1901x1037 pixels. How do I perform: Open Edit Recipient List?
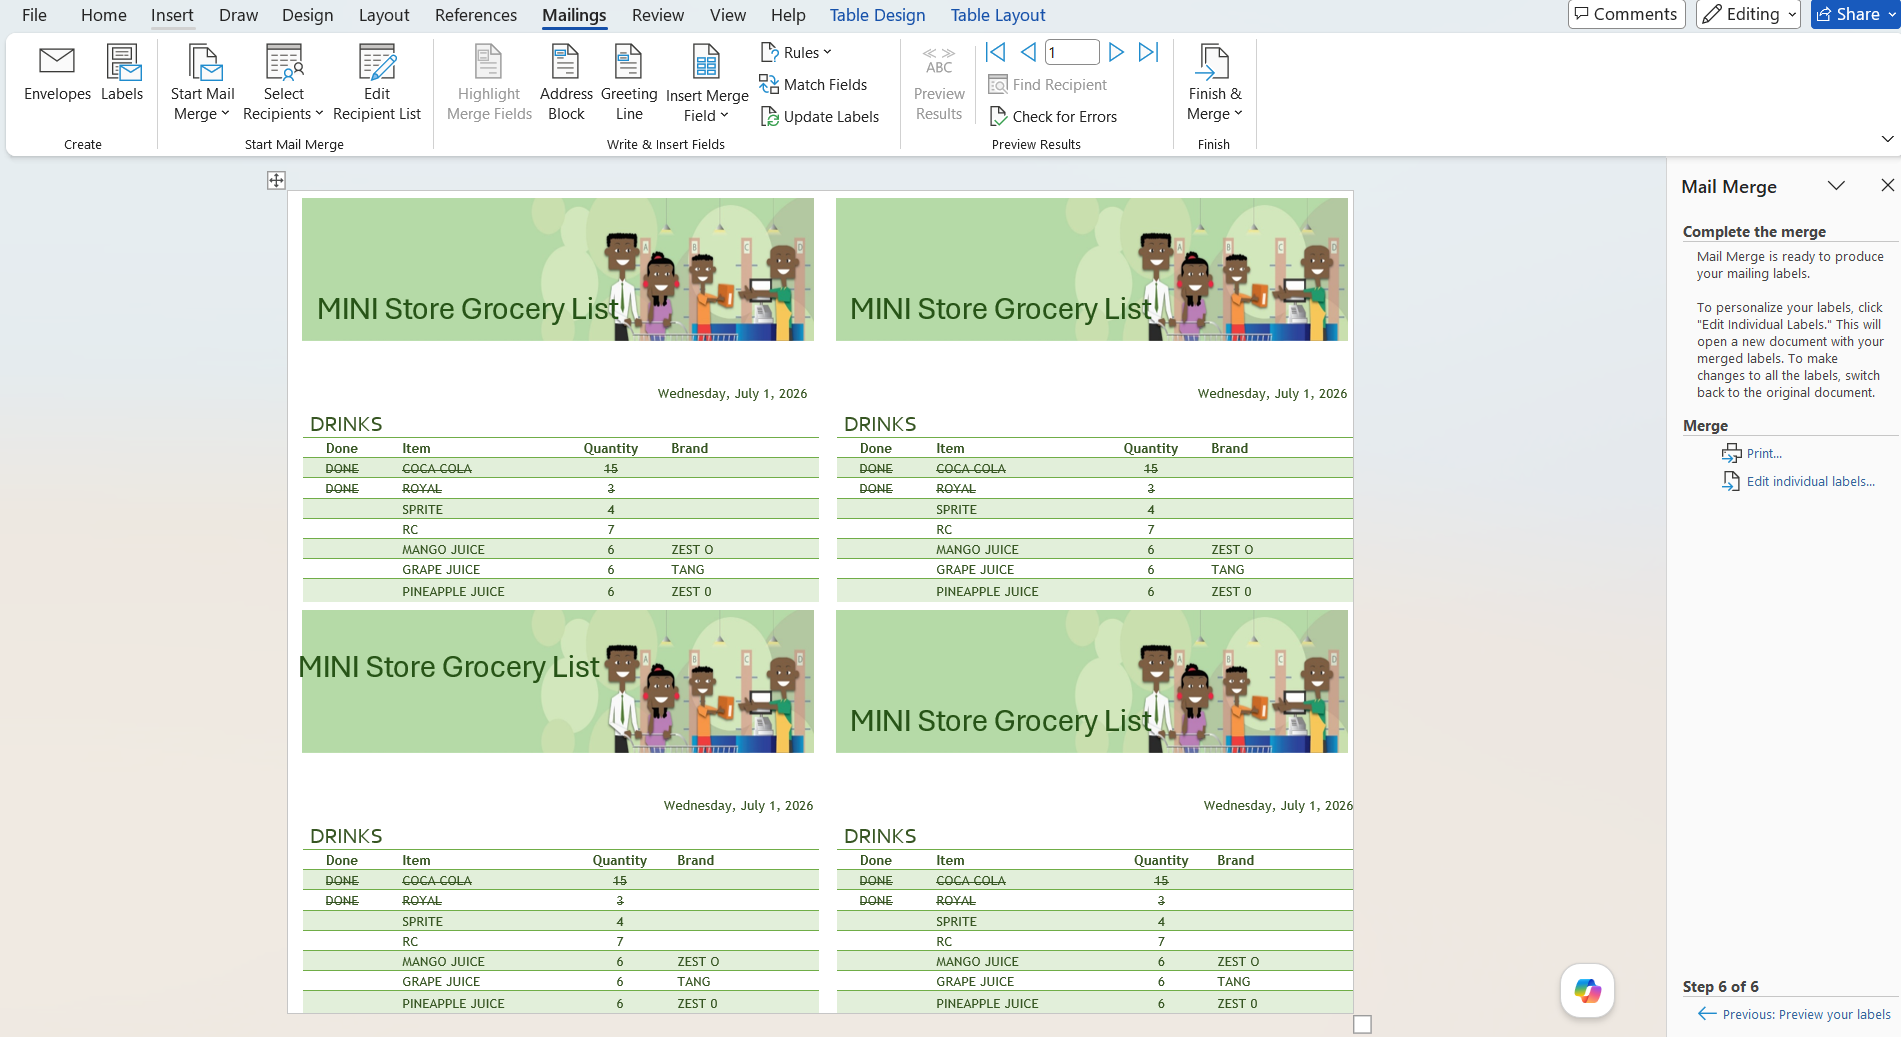(x=377, y=84)
